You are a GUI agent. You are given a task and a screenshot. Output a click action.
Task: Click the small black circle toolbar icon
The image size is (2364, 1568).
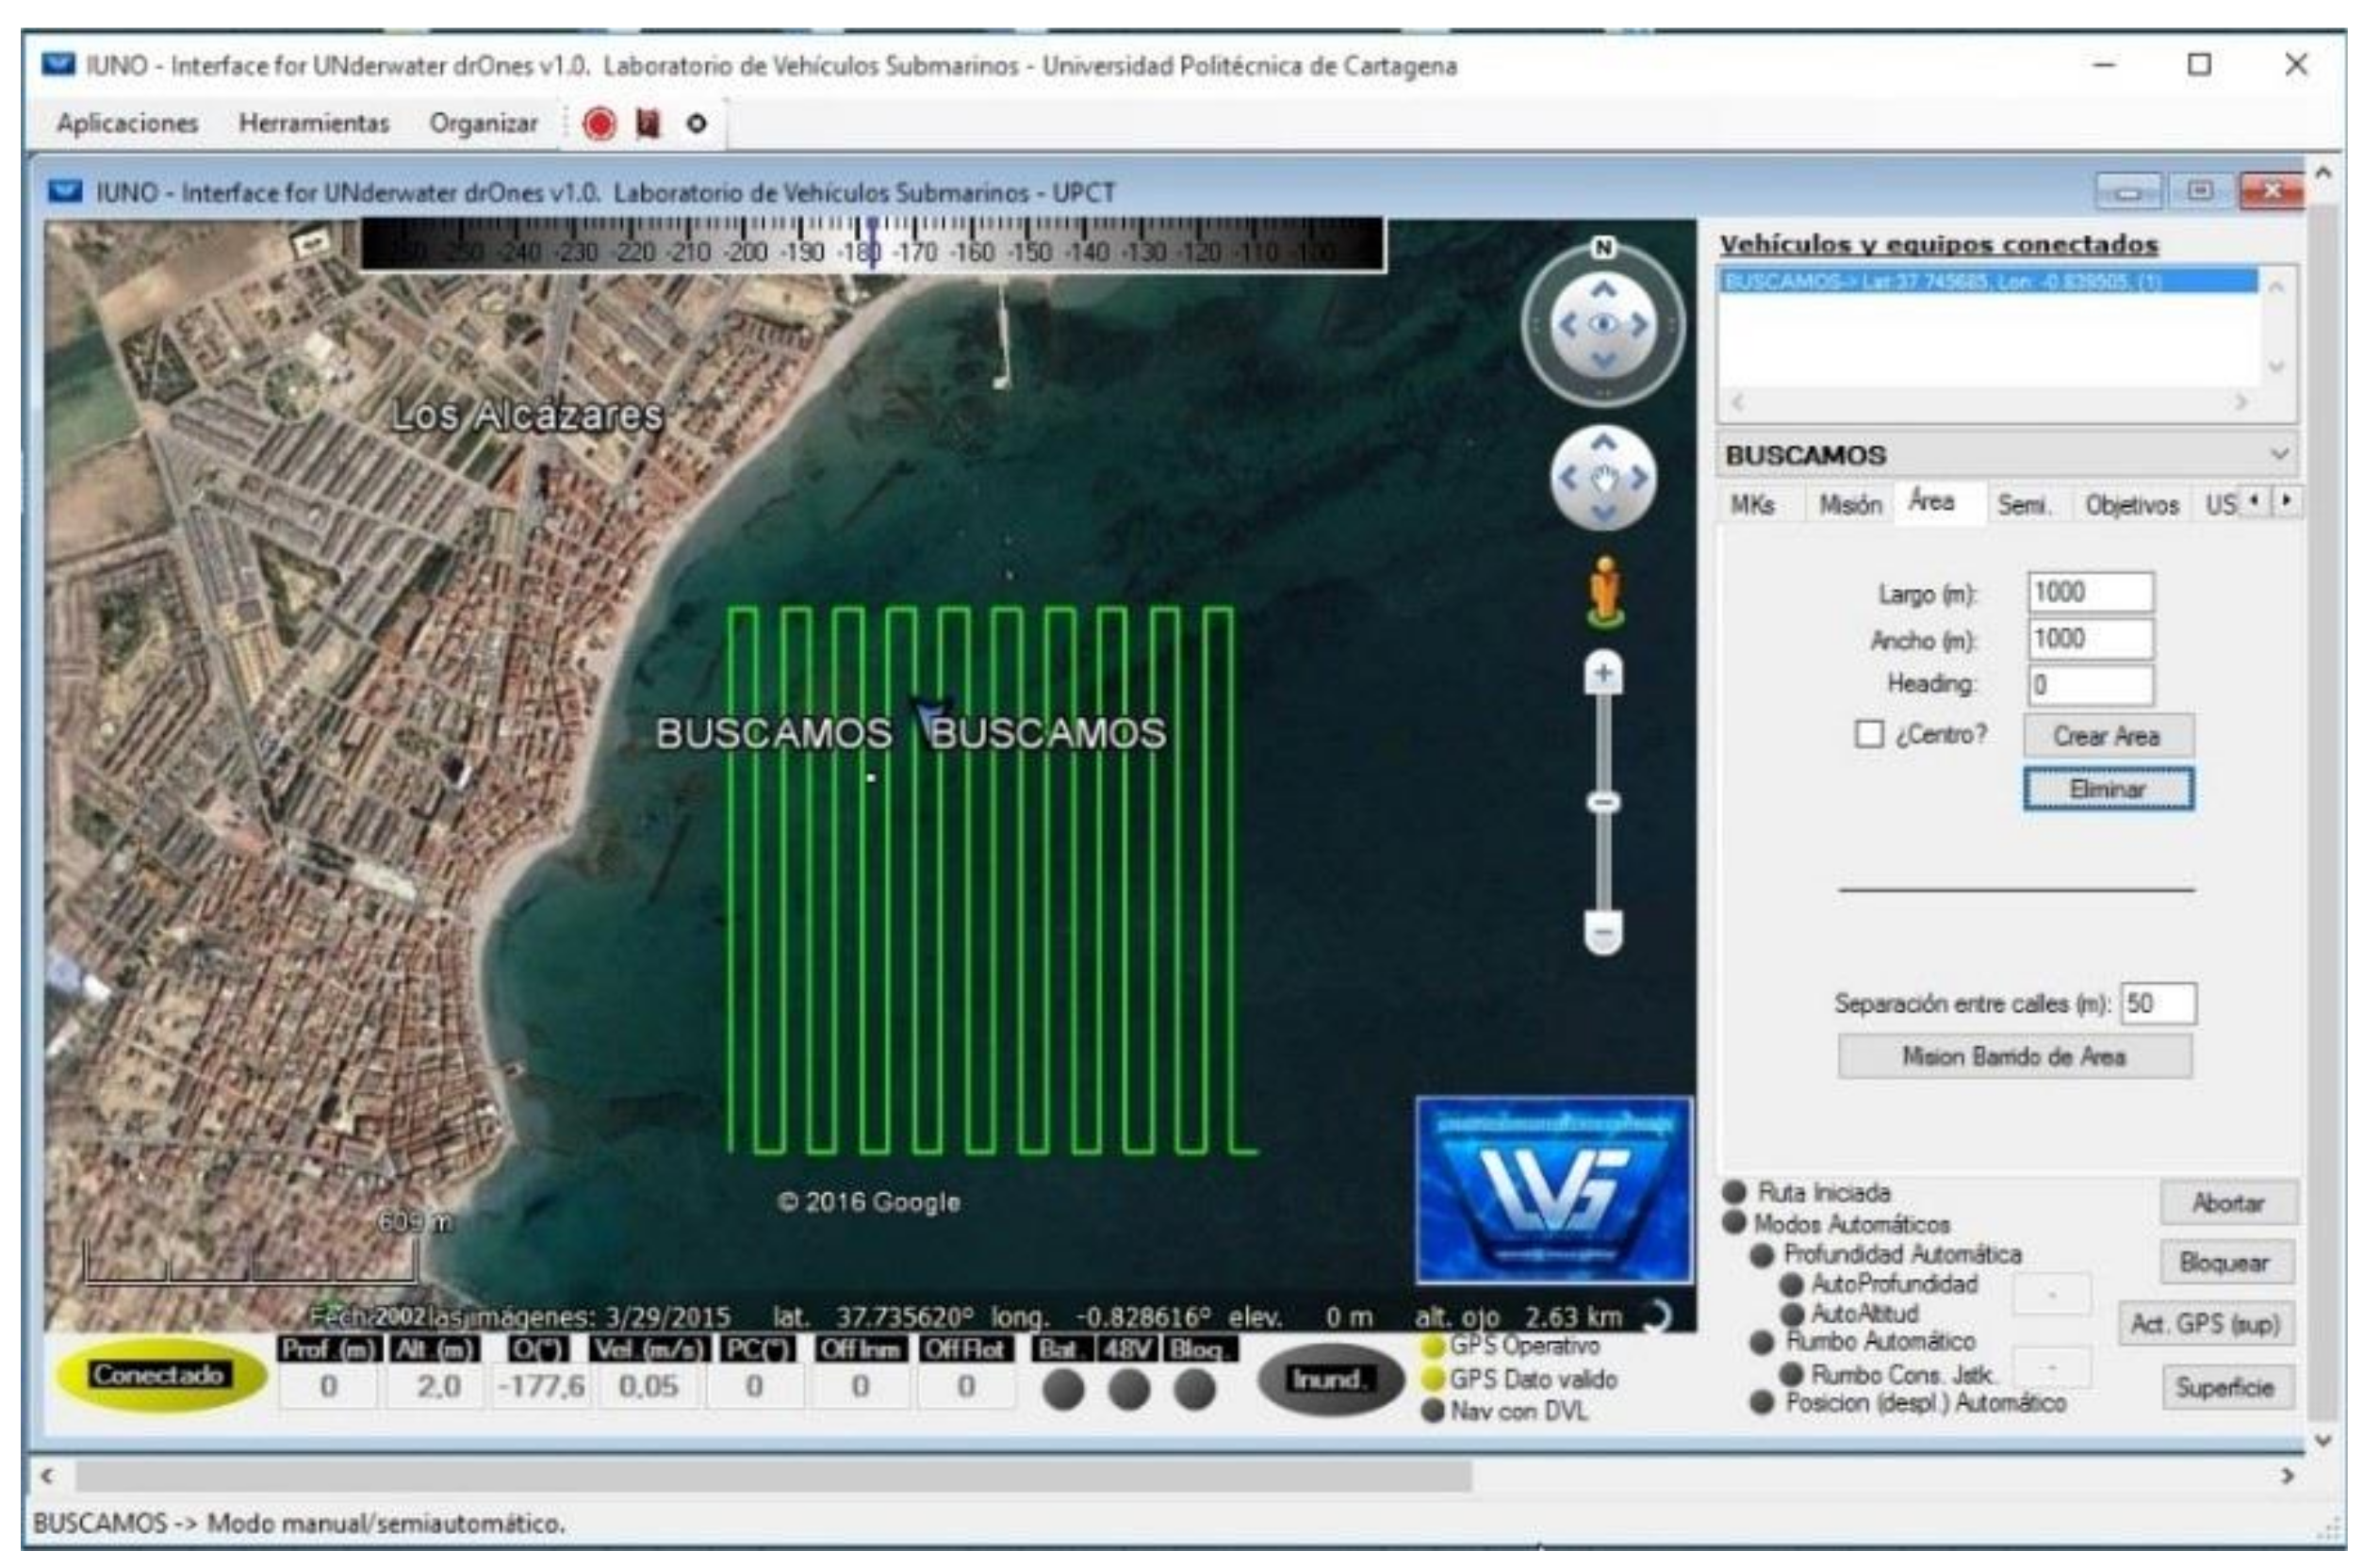coord(696,124)
